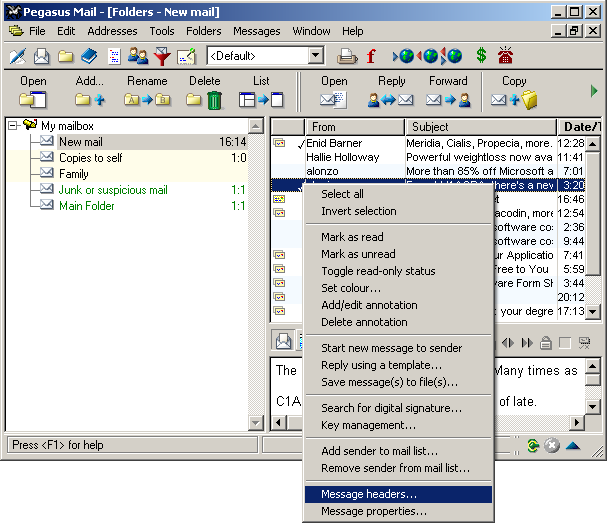Screen dimensions: 607x523
Task: Click the Reply message toolbar button
Action: (391, 99)
